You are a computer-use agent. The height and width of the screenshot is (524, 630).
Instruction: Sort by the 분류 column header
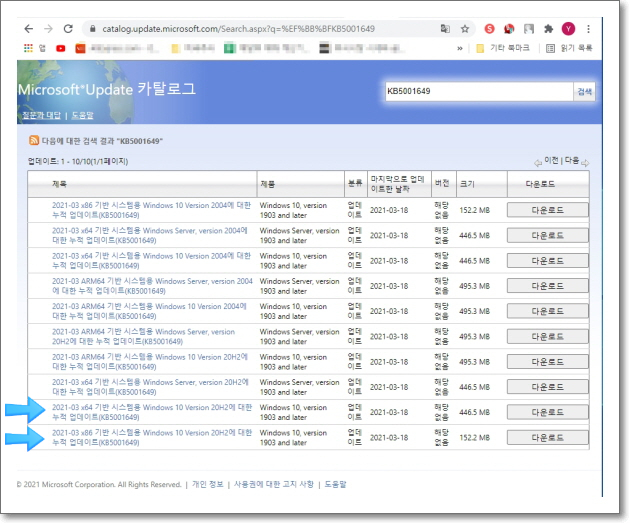355,183
